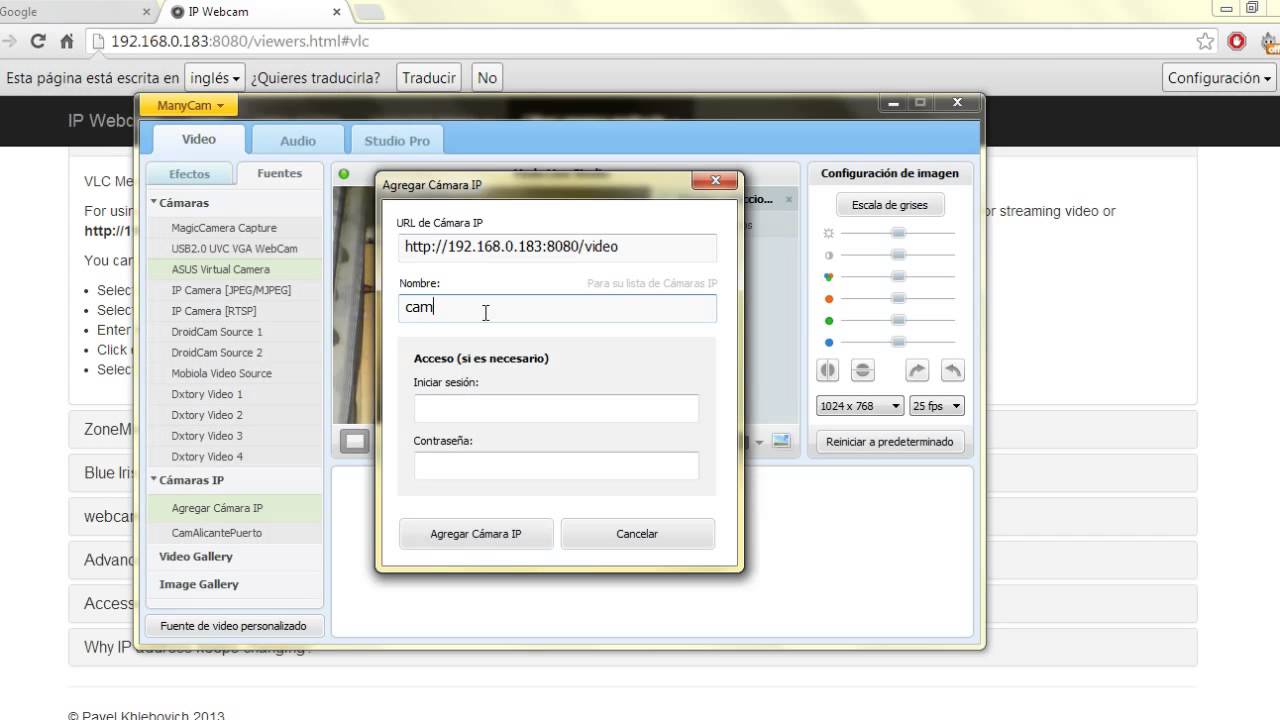
Task: Open the inglés language dropdown
Action: click(215, 78)
